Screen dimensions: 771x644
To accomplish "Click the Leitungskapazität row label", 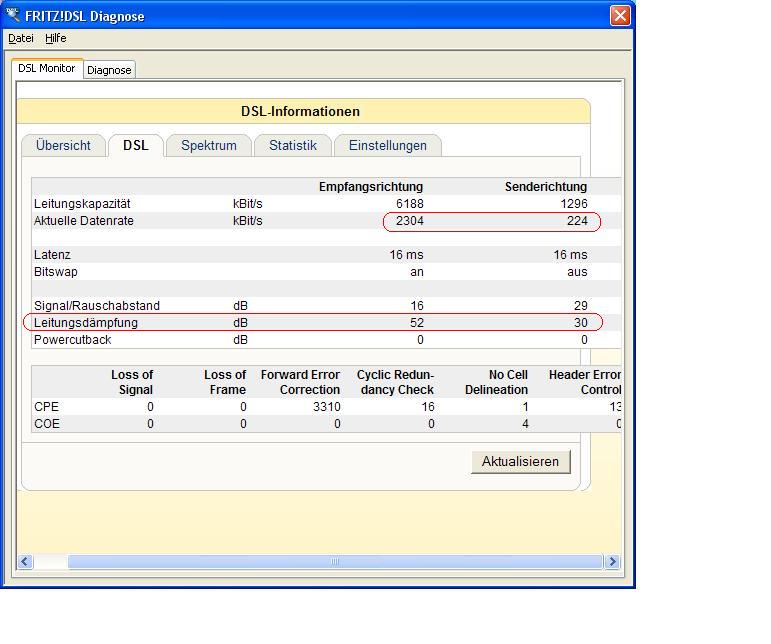I will (x=82, y=204).
